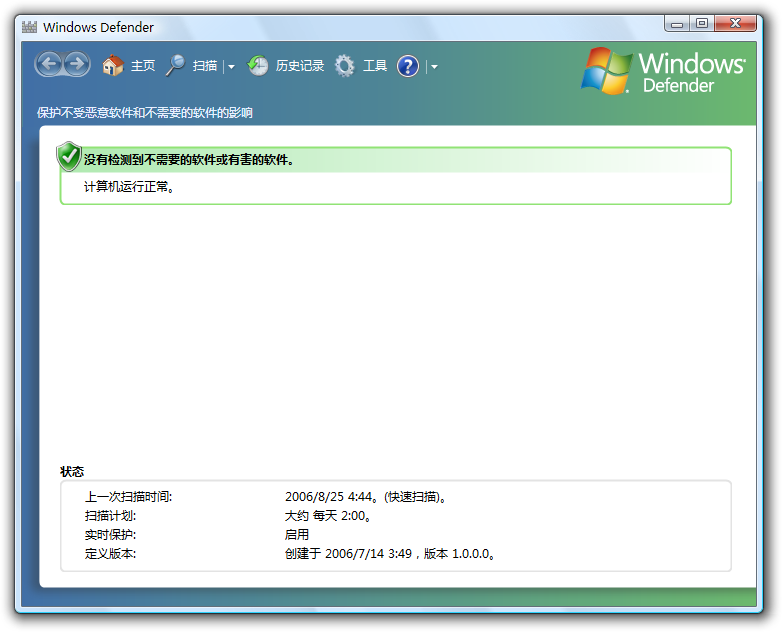
Task: Select the text 没有检测到不需要的软件或有害的软件
Action: (x=189, y=160)
